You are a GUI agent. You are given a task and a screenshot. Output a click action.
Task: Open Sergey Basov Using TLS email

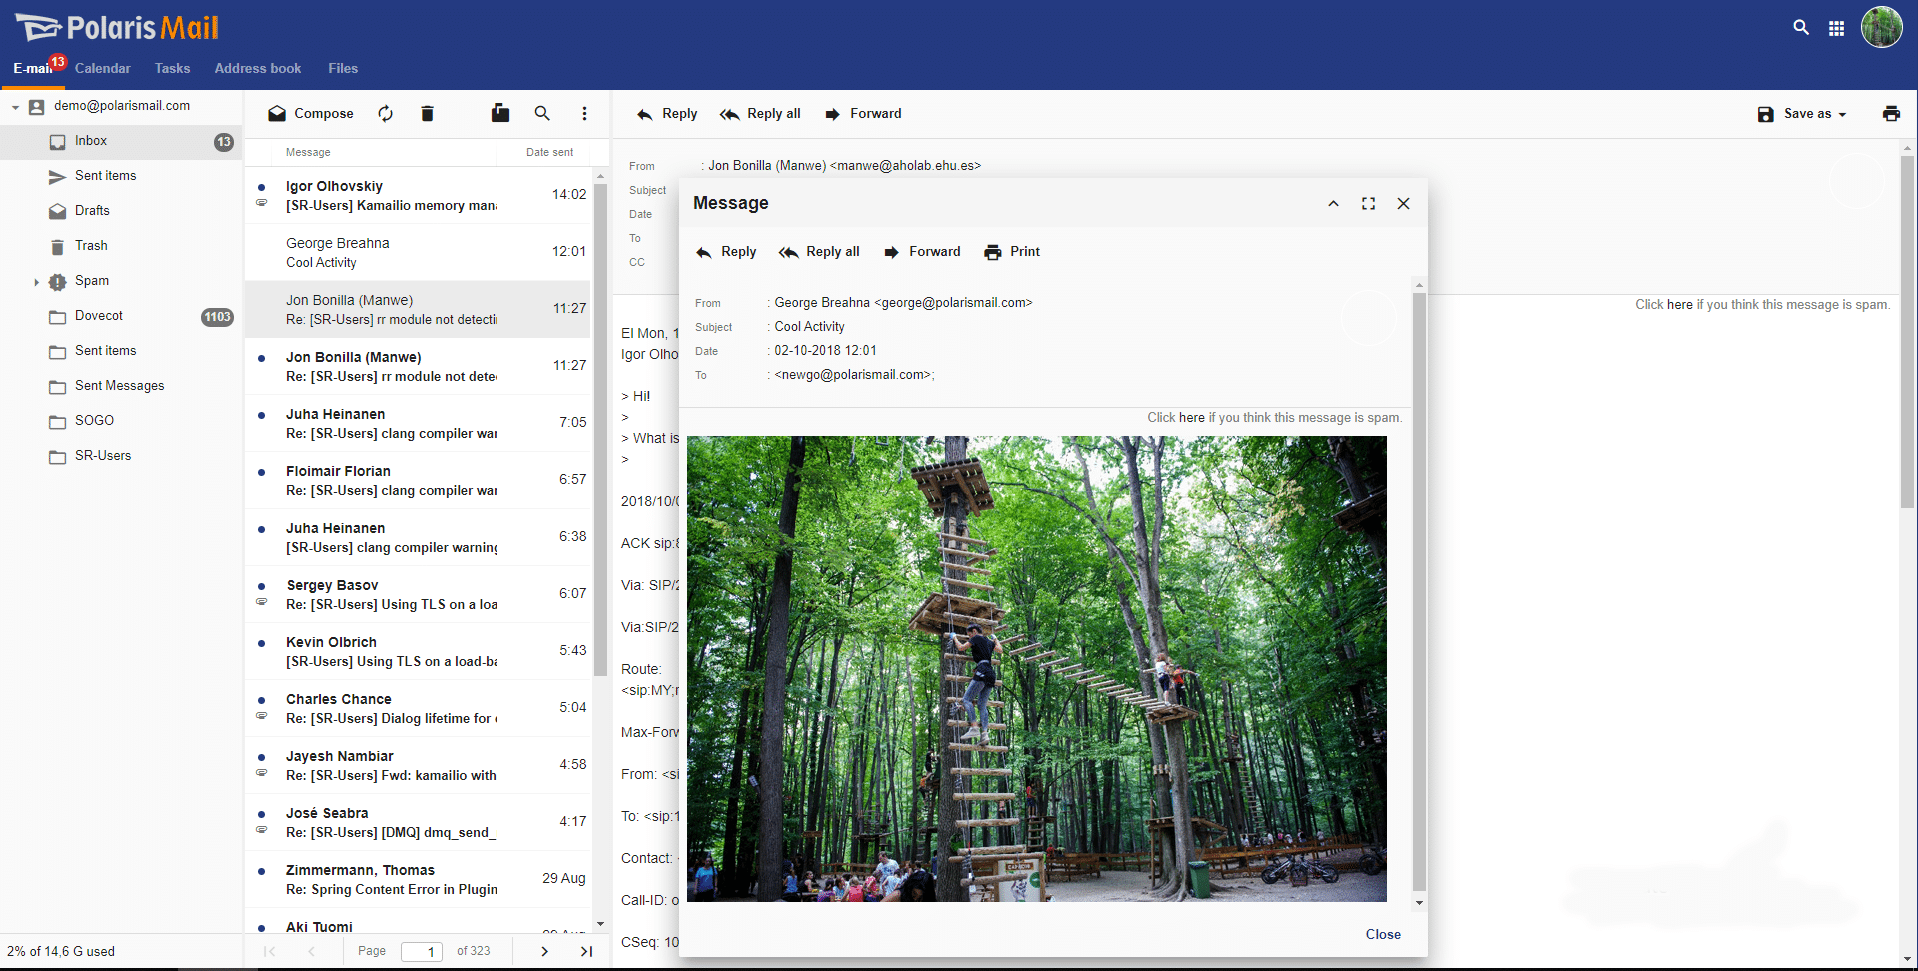pyautogui.click(x=418, y=595)
